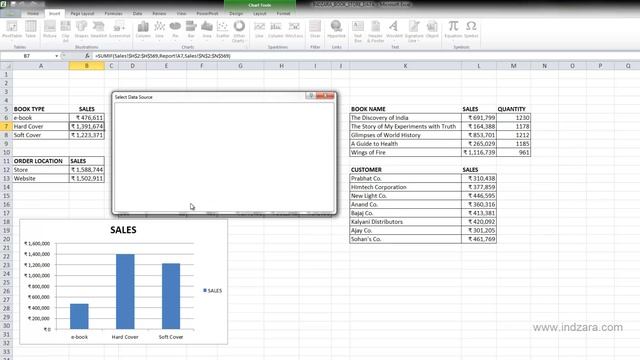This screenshot has width=640, height=360.
Task: Switch to the Formulas tab
Action: pos(113,13)
